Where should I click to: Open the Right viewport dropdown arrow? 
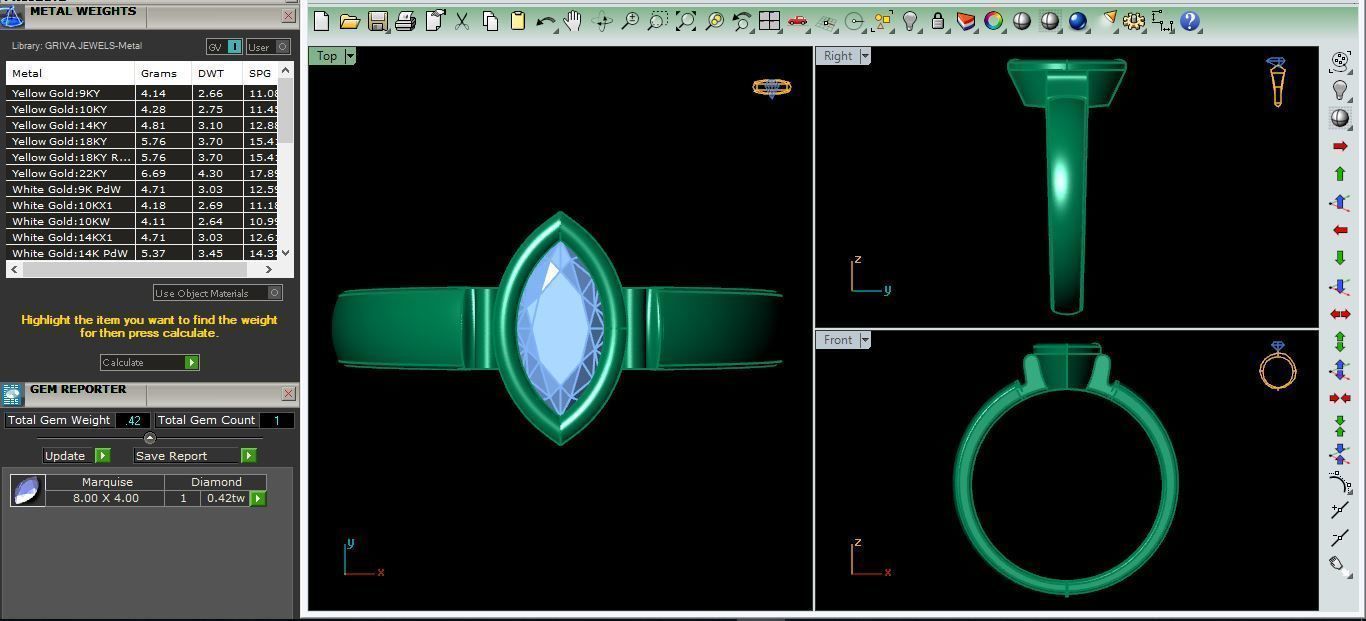[x=865, y=56]
